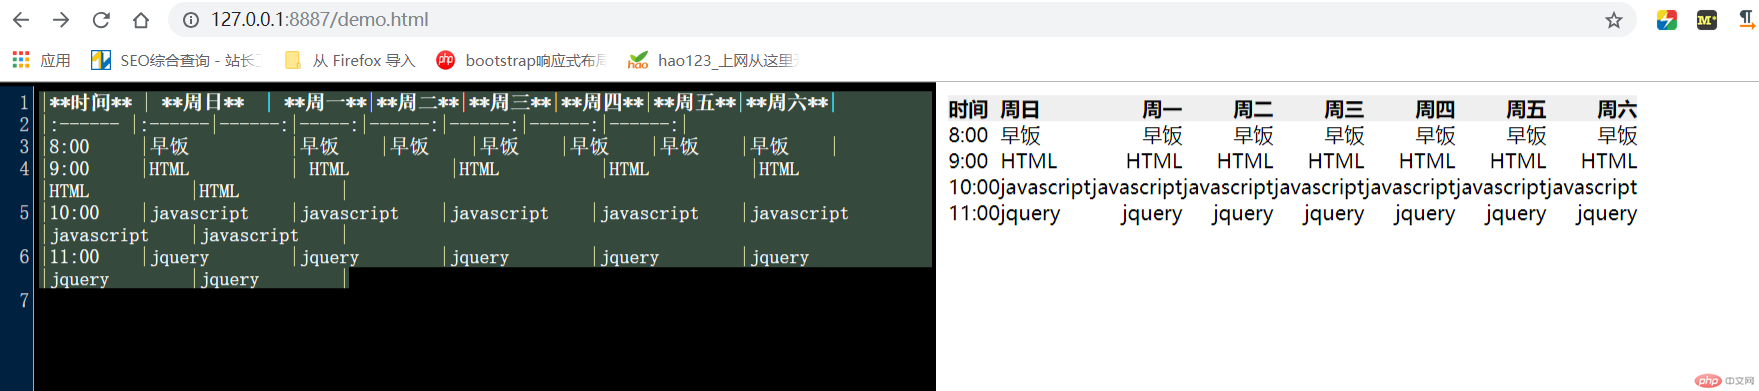Open the paragraph arrow extension icon
Image resolution: width=1759 pixels, height=391 pixels.
point(1747,20)
